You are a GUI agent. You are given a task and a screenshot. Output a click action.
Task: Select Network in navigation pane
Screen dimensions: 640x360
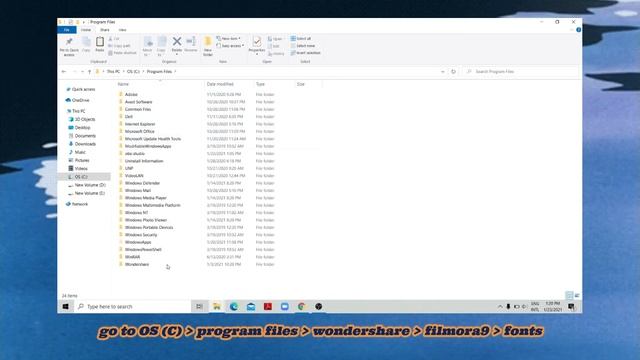[x=80, y=204]
